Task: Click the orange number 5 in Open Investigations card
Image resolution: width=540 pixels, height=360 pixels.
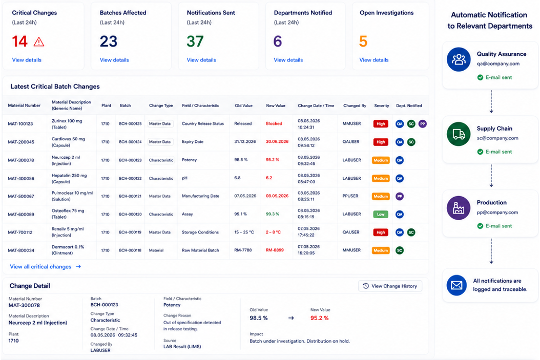Action: (363, 42)
